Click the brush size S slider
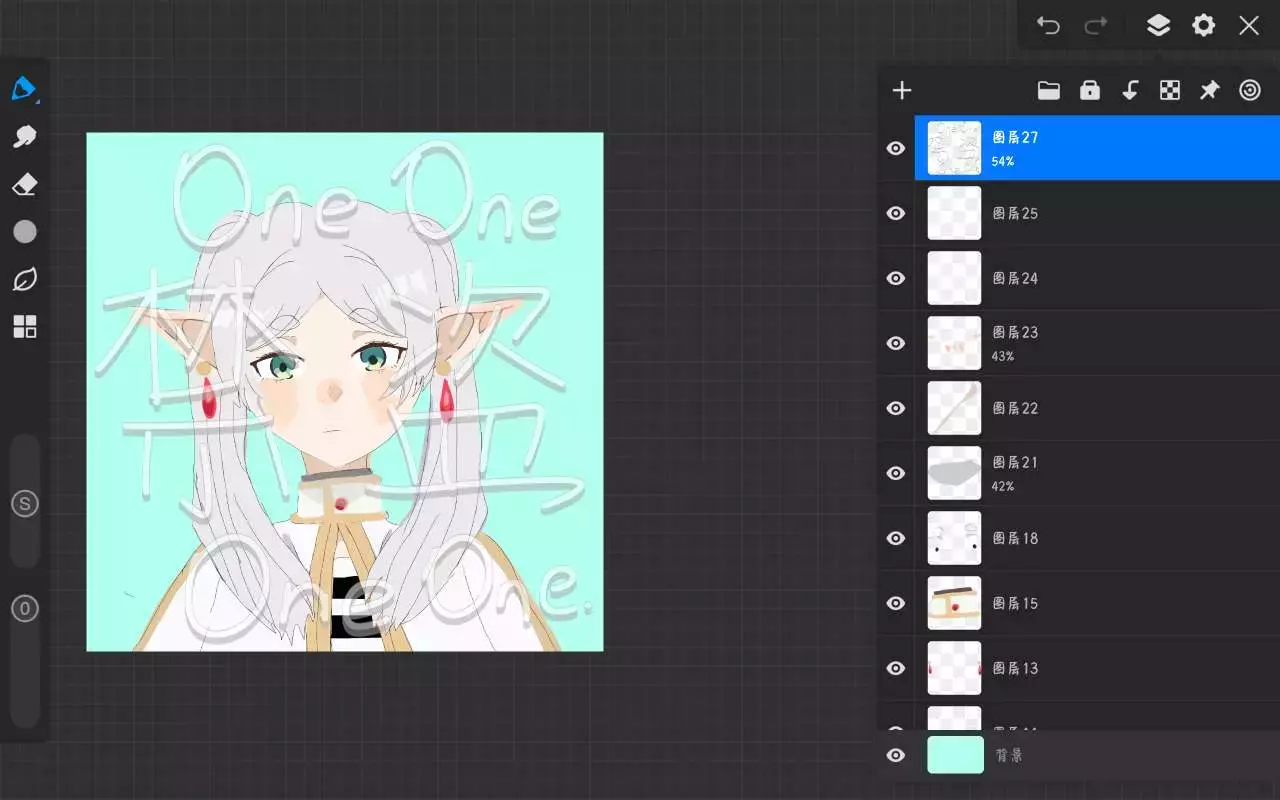The image size is (1280, 800). pos(24,504)
